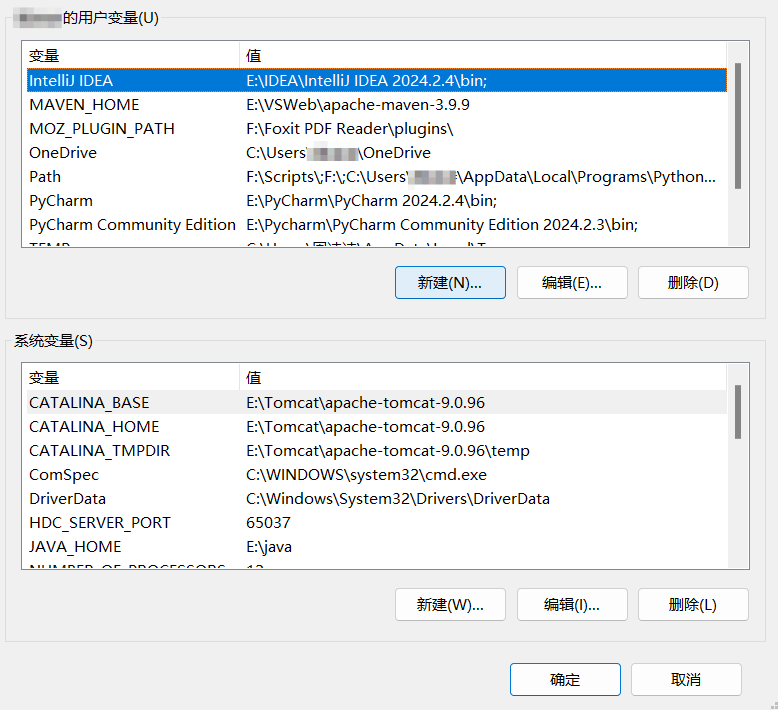Viewport: 778px width, 710px height.
Task: Select the CATALINA_TMPDIR system variable
Action: (x=377, y=451)
